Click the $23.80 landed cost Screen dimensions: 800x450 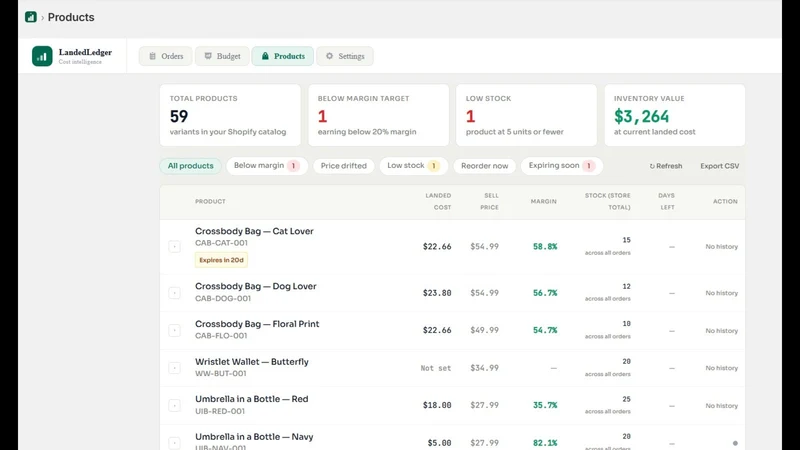[437, 293]
